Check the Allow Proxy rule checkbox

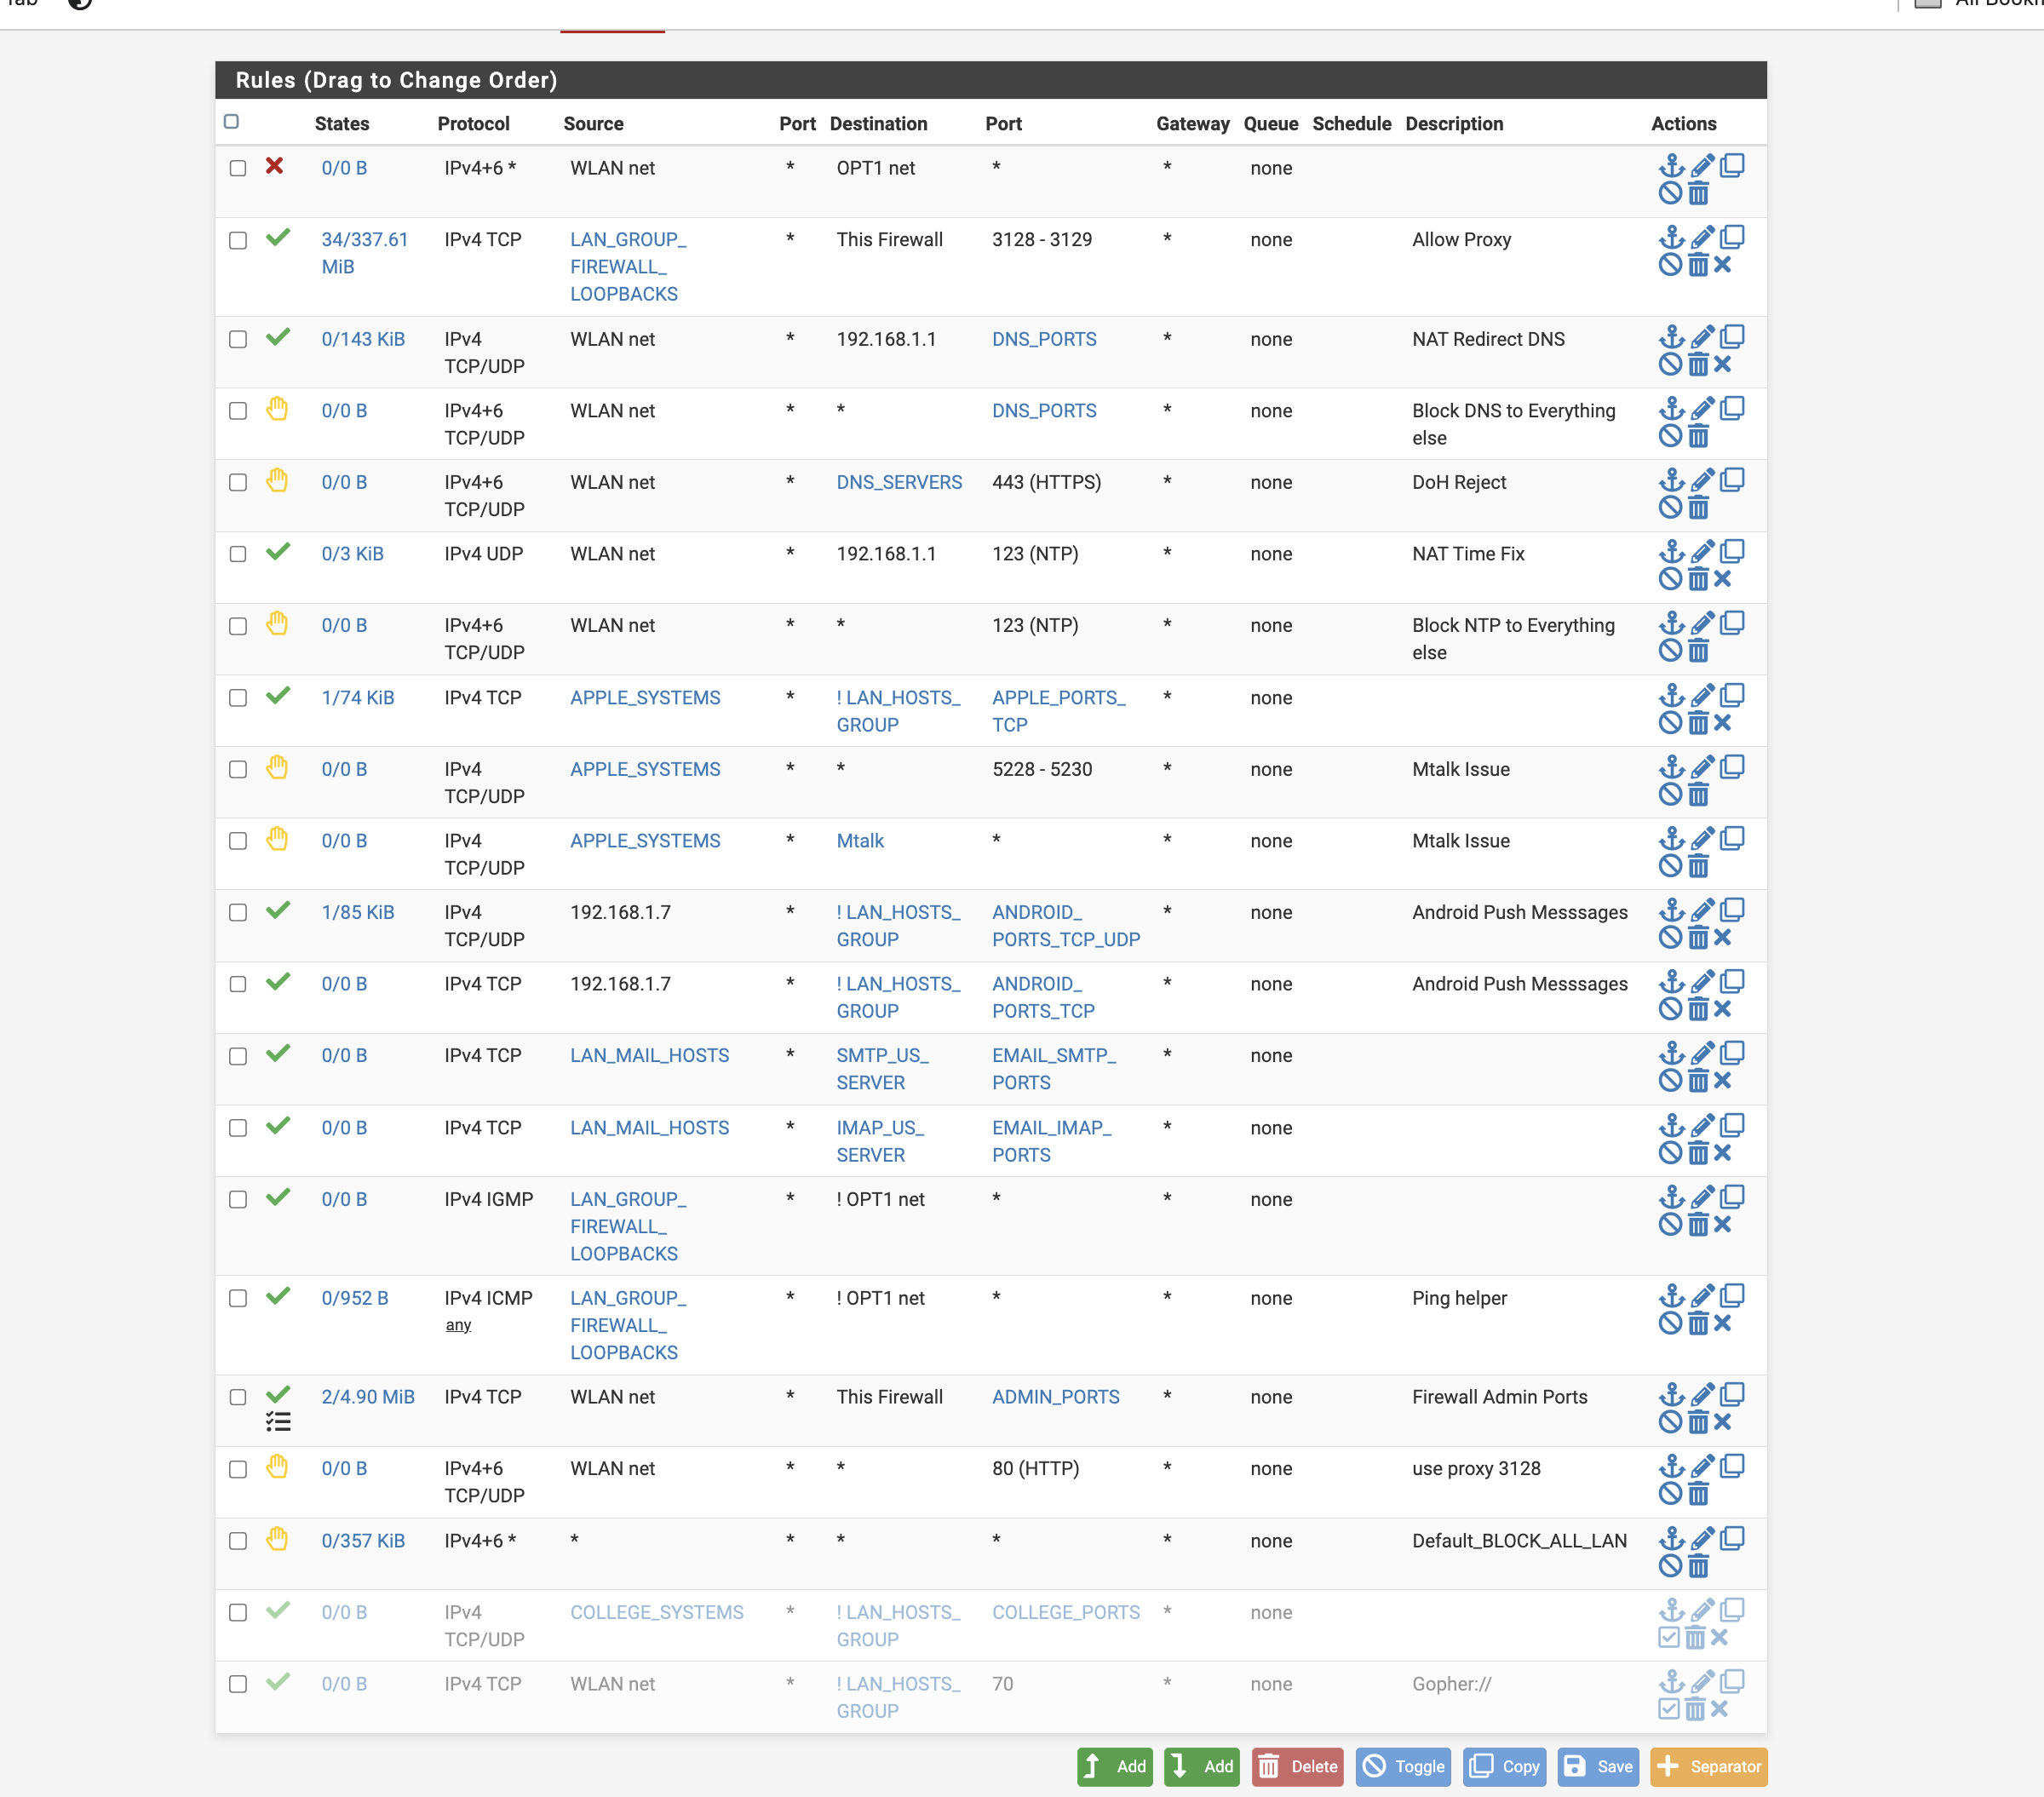(237, 240)
